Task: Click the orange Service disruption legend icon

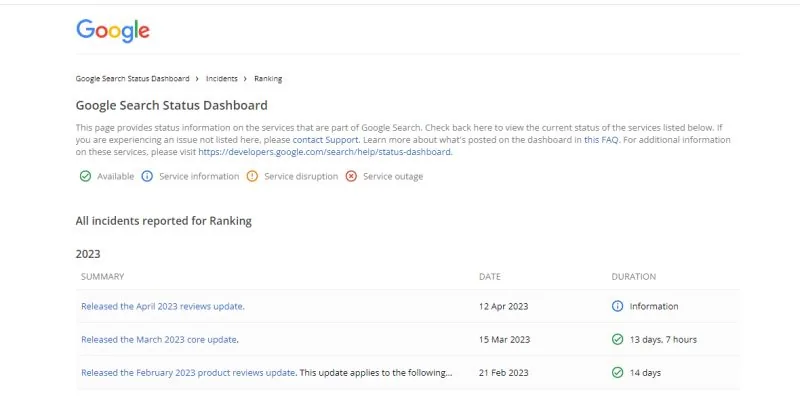Action: click(x=252, y=176)
